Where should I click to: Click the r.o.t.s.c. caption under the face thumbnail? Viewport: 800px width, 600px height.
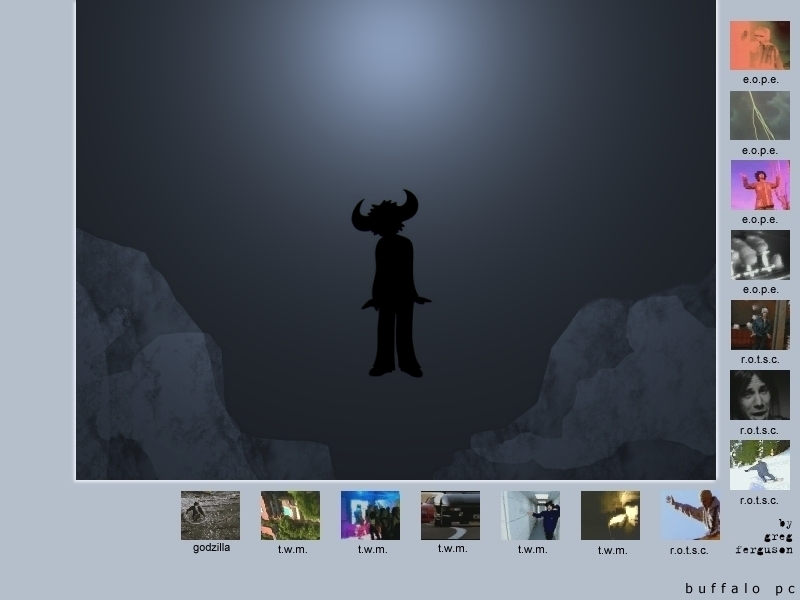[760, 430]
